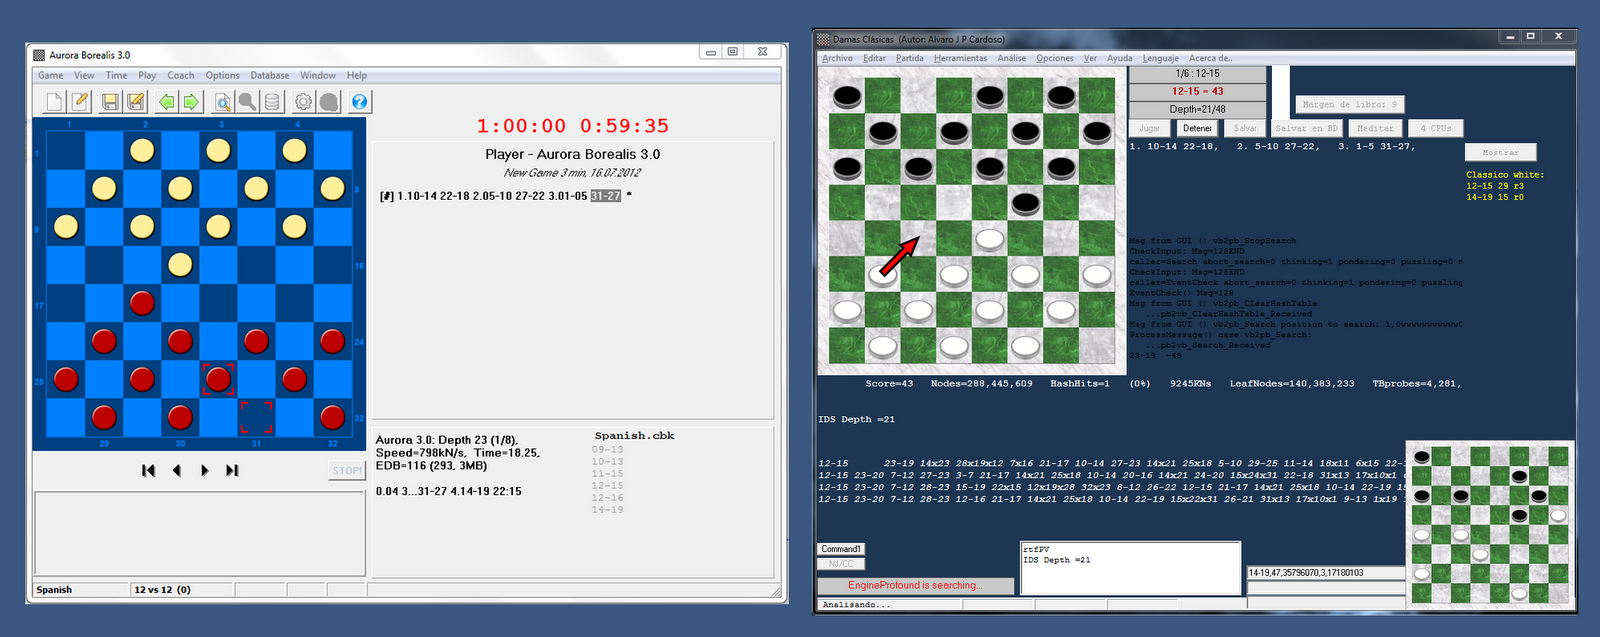Click the green right arrow icon in Aurora toolbar
Image resolution: width=1600 pixels, height=637 pixels.
click(x=191, y=101)
